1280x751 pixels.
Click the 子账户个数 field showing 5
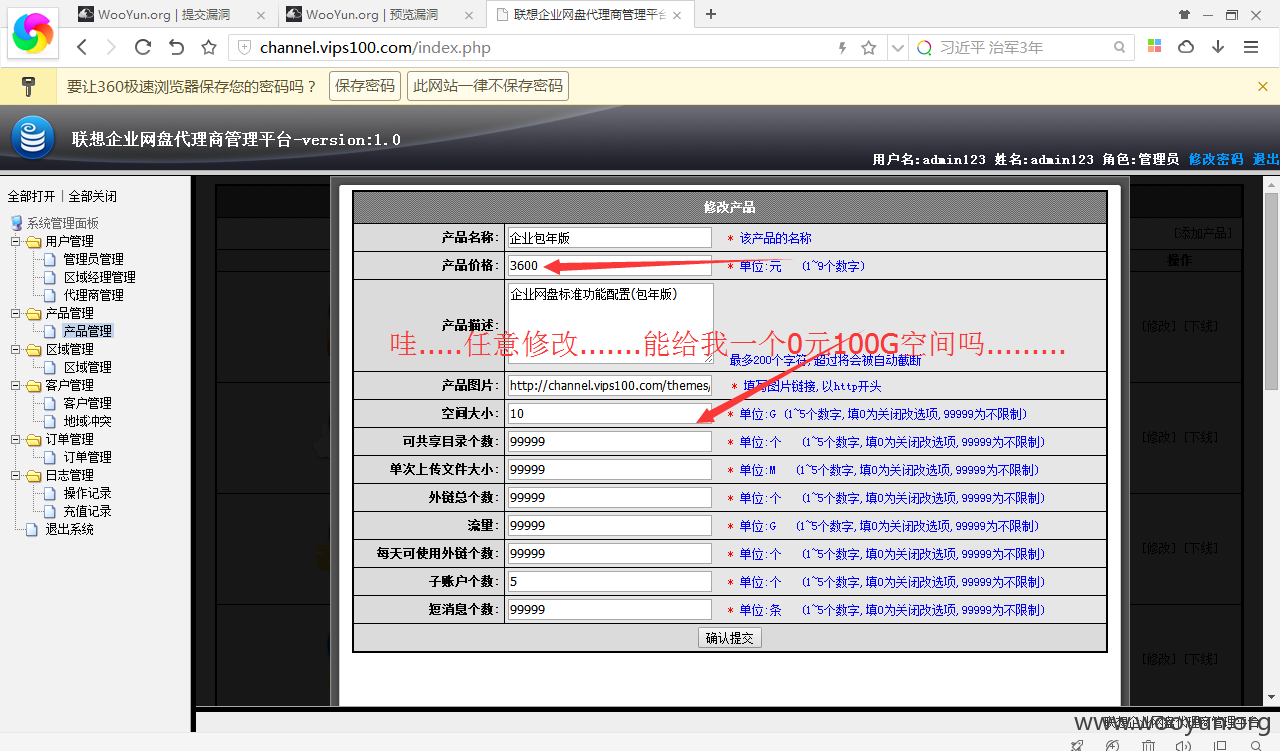tap(609, 582)
